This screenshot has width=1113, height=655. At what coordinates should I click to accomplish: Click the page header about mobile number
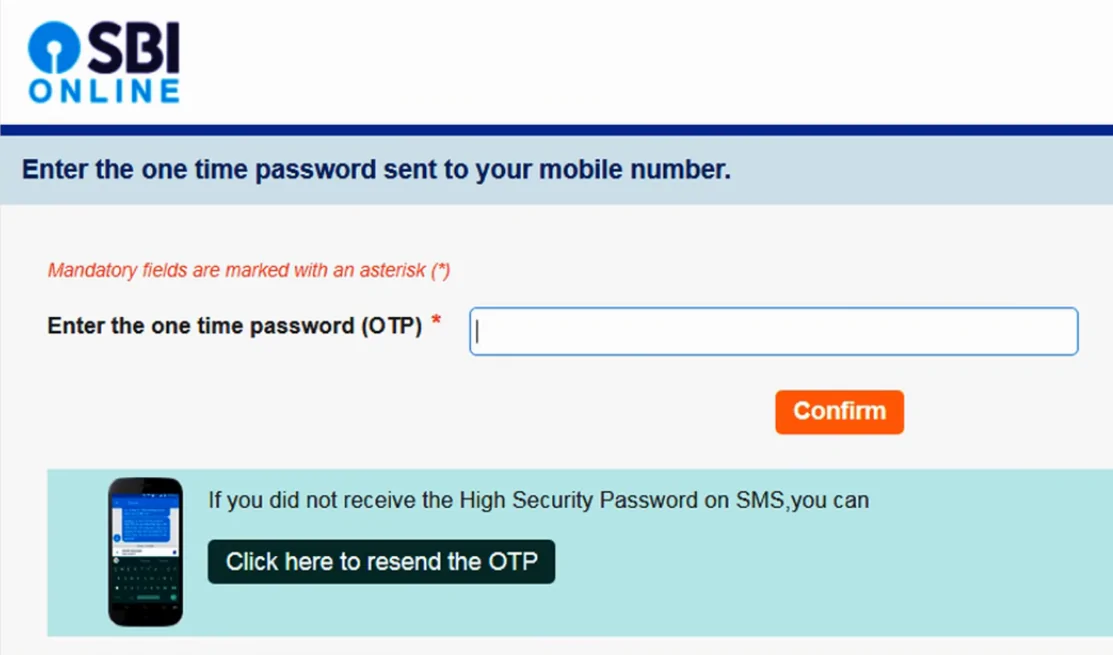pos(373,169)
